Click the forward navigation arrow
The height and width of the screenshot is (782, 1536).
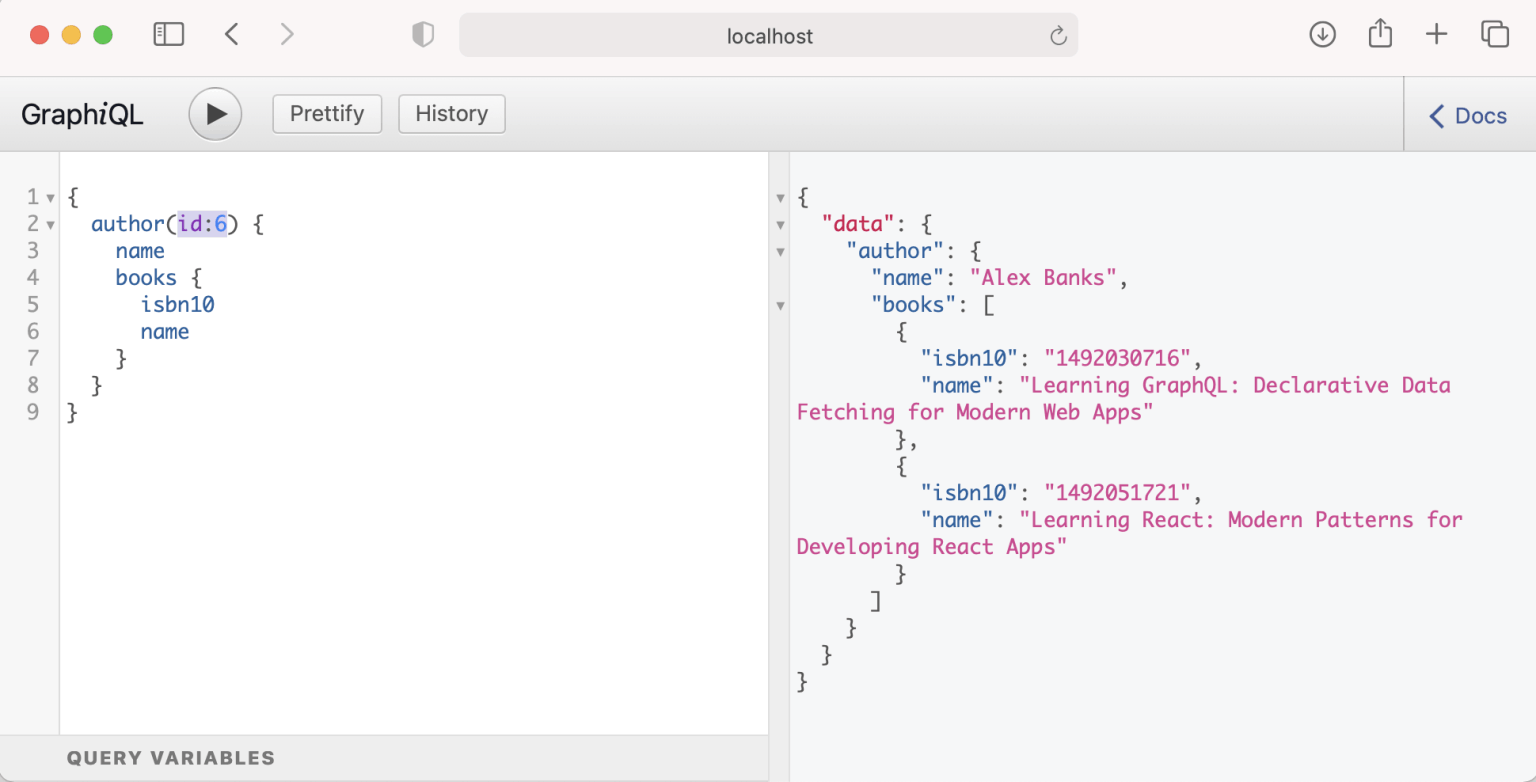(288, 35)
